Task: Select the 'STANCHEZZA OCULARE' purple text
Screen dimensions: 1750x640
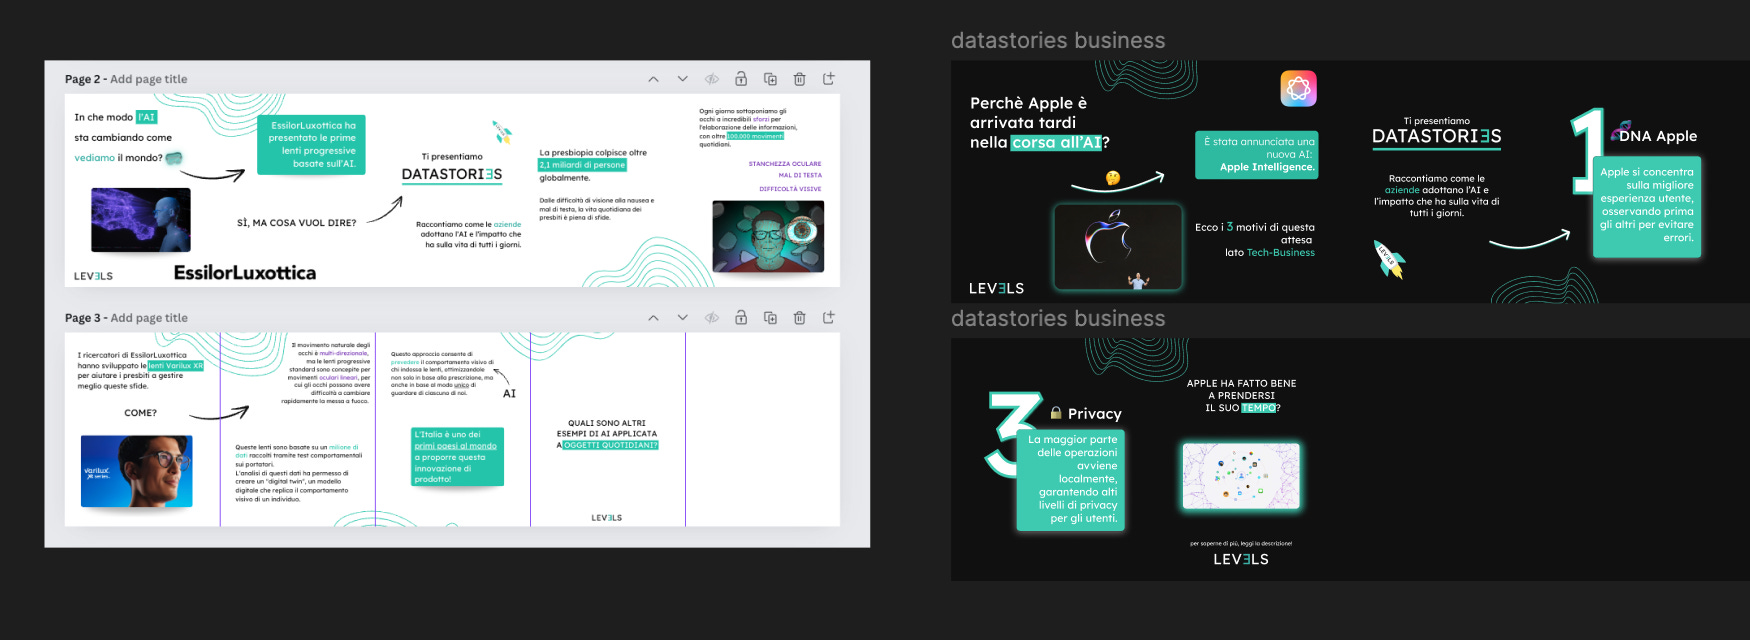Action: click(x=785, y=164)
